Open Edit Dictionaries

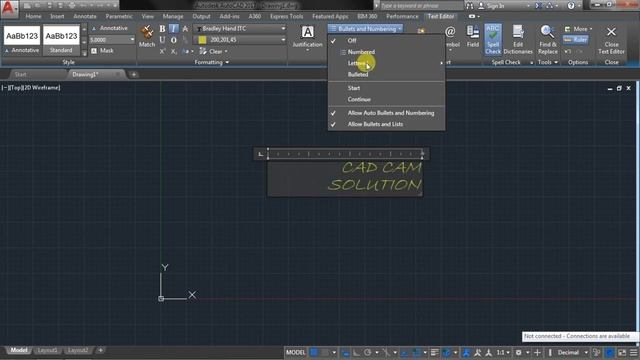click(x=518, y=40)
